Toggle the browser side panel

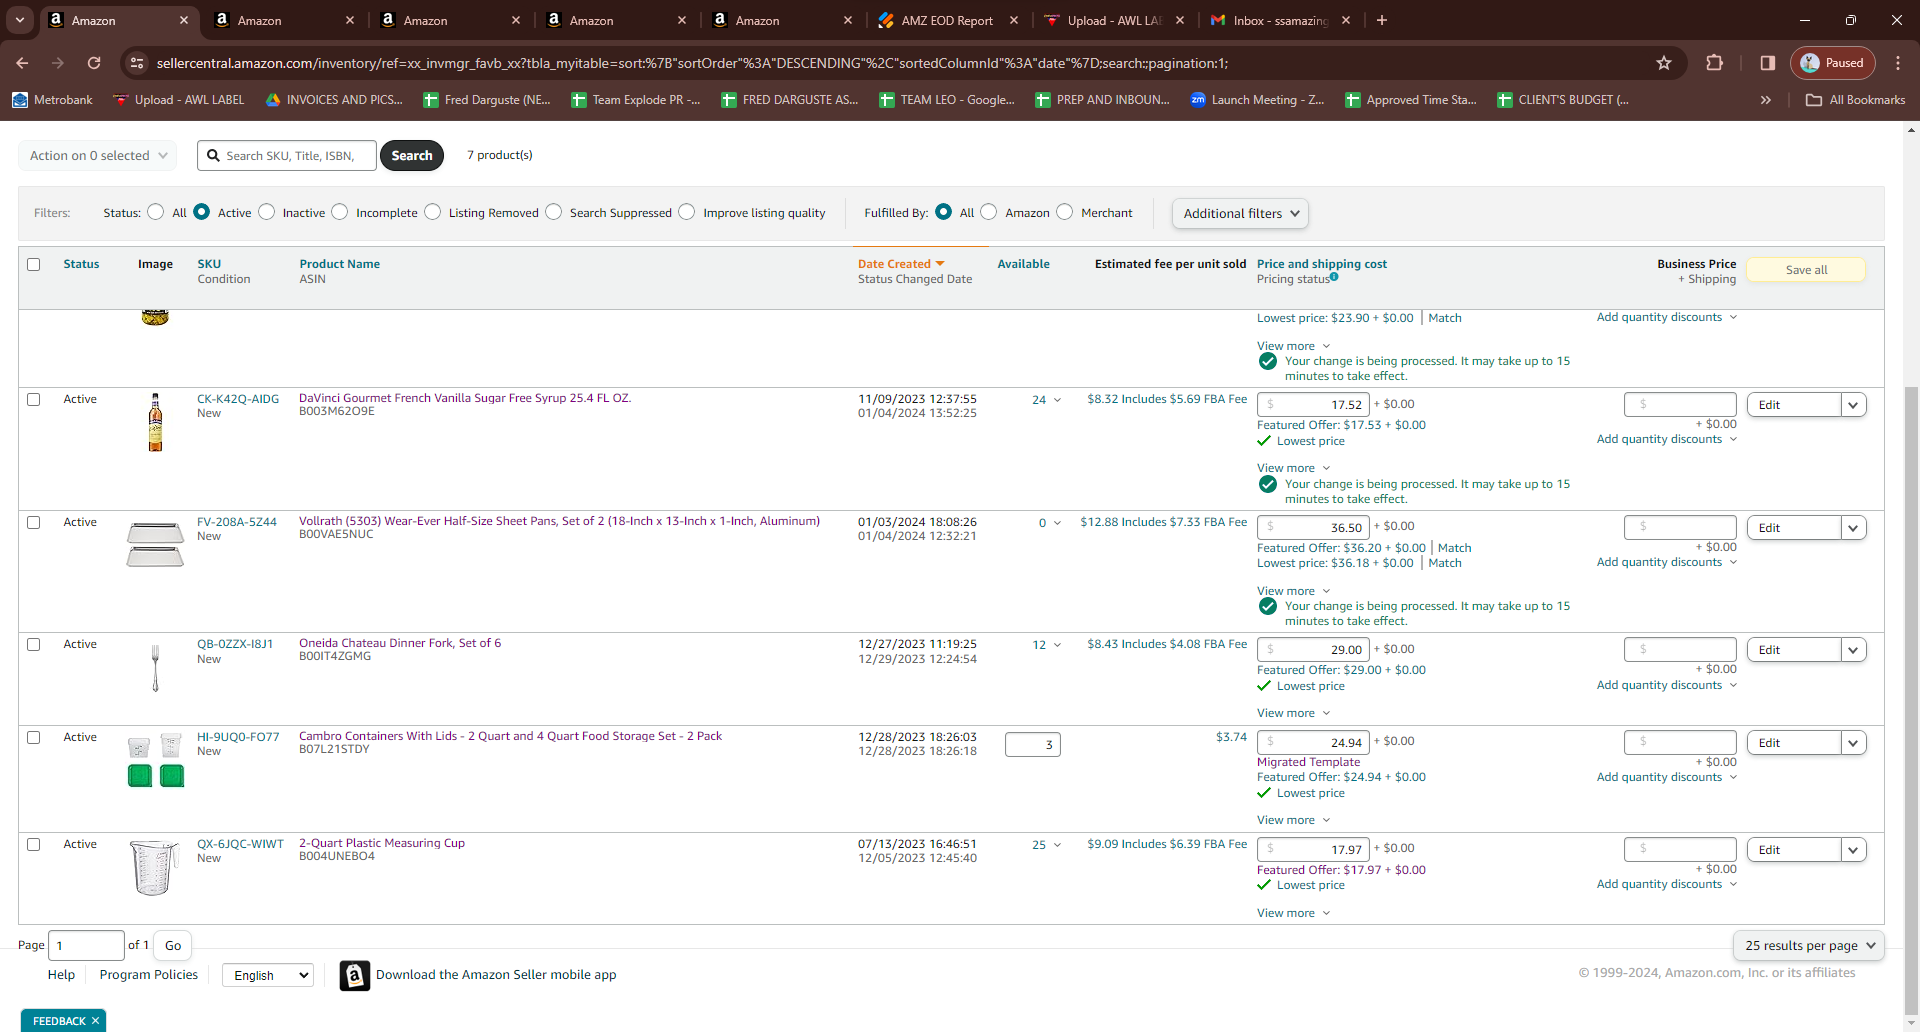tap(1767, 63)
